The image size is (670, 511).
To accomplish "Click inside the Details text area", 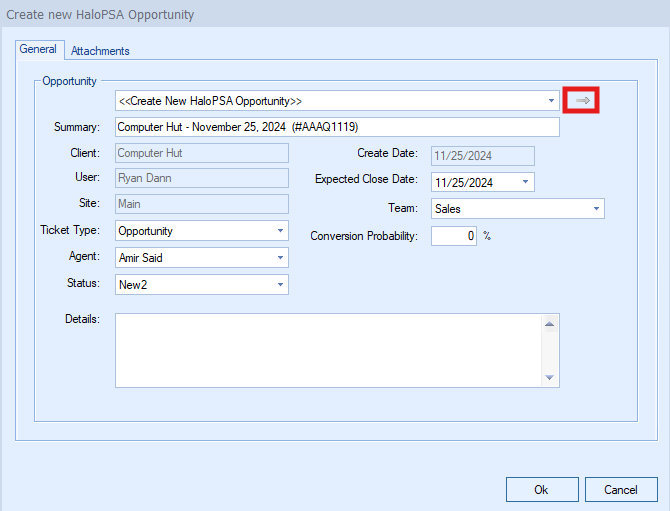I will (x=327, y=349).
